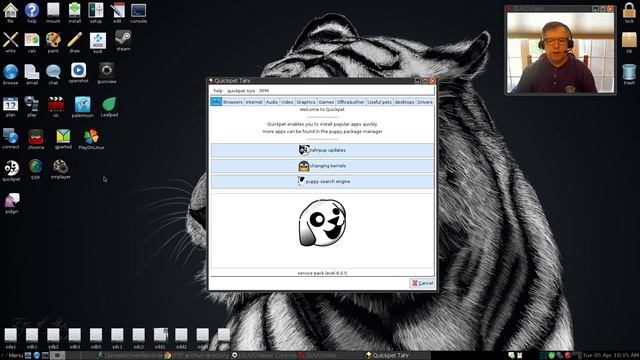Image resolution: width=640 pixels, height=360 pixels.
Task: Switch to the Graphics tab
Action: point(306,102)
